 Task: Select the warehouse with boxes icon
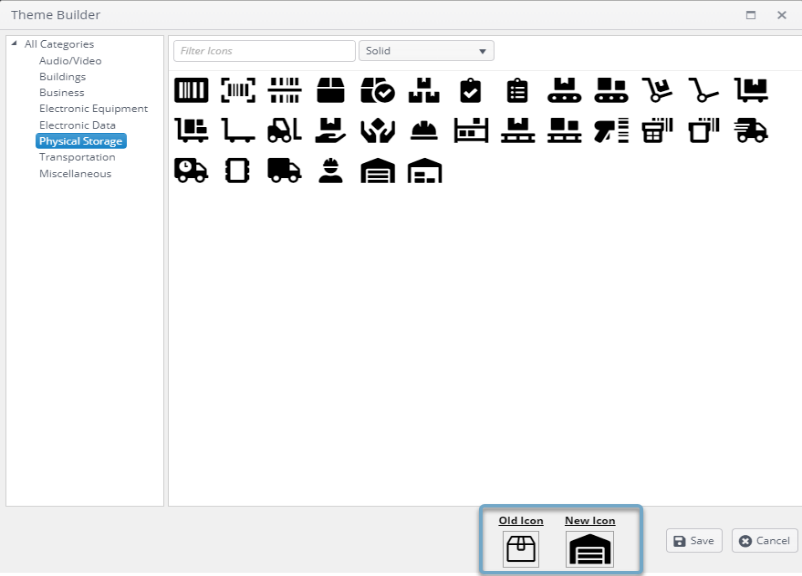pos(425,170)
